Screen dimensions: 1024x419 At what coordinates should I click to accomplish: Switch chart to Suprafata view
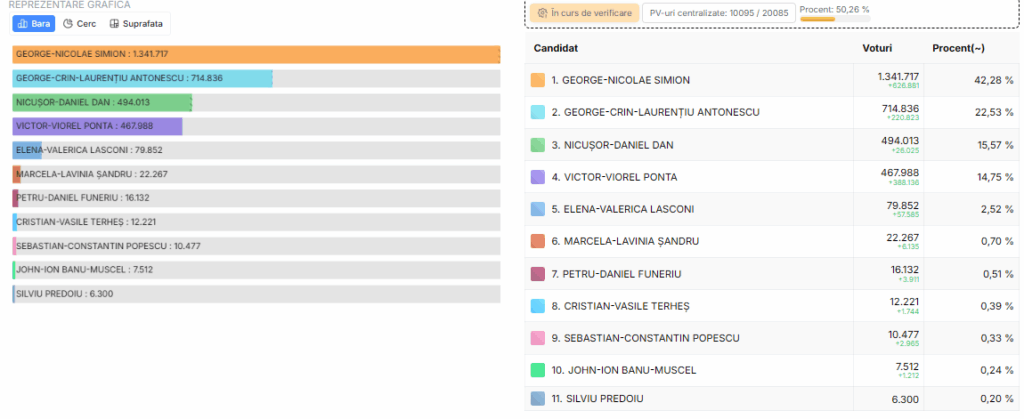[136, 23]
